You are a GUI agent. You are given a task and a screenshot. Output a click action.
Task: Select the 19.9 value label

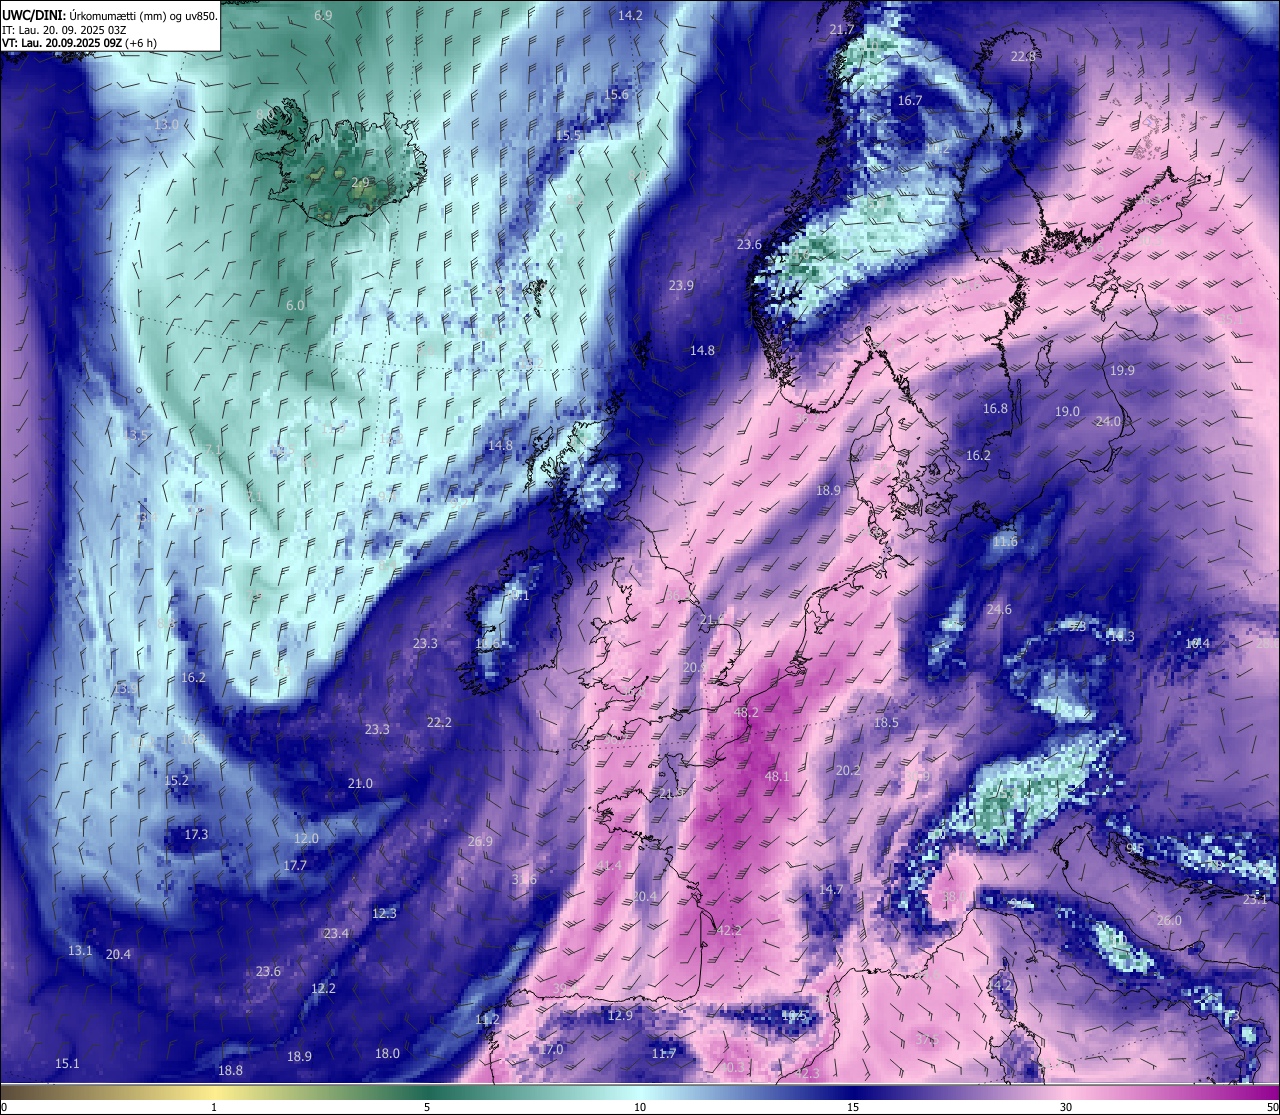1122,370
